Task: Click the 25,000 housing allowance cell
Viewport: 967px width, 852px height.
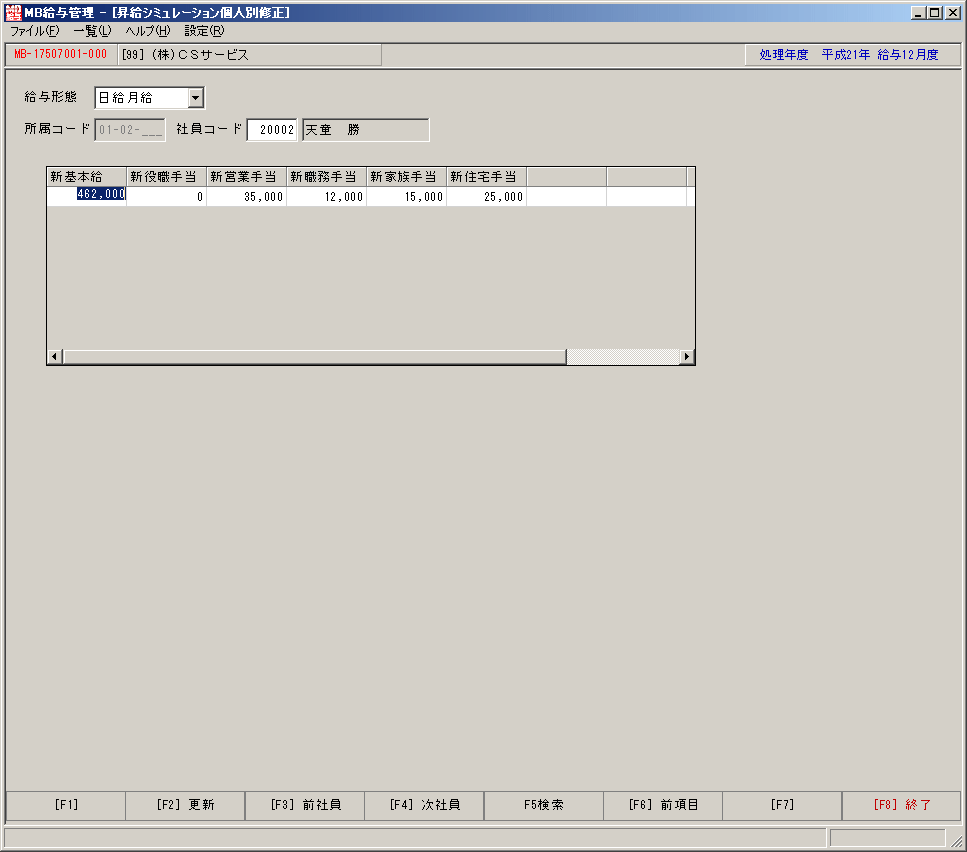Action: click(x=487, y=197)
